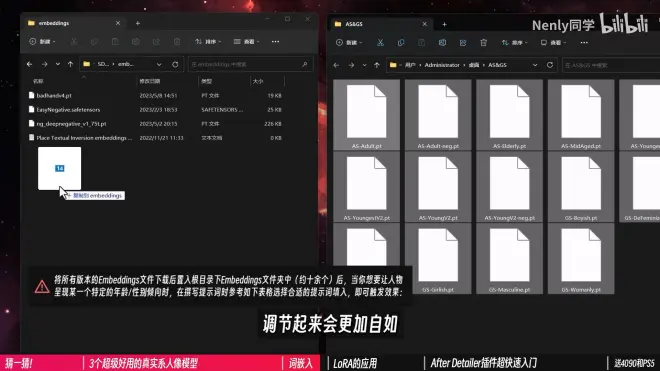Select the AS-Adult-neg.pt file thumbnail
This screenshot has height=371, width=660.
[438, 114]
